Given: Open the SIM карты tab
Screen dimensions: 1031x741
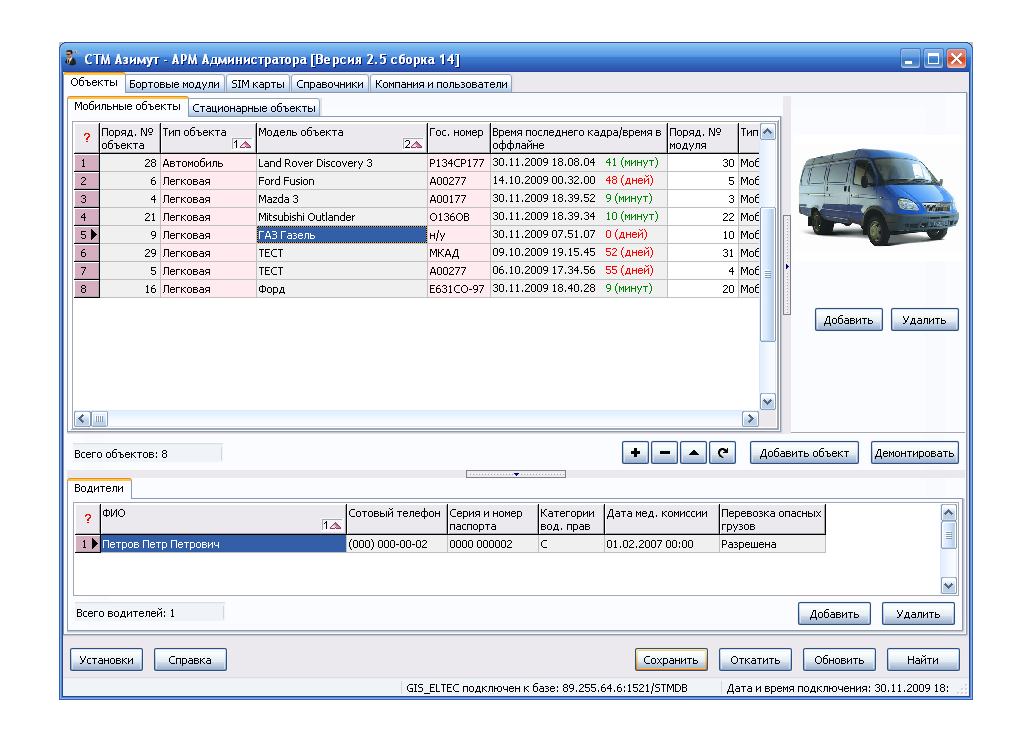Looking at the screenshot, I should click(258, 84).
